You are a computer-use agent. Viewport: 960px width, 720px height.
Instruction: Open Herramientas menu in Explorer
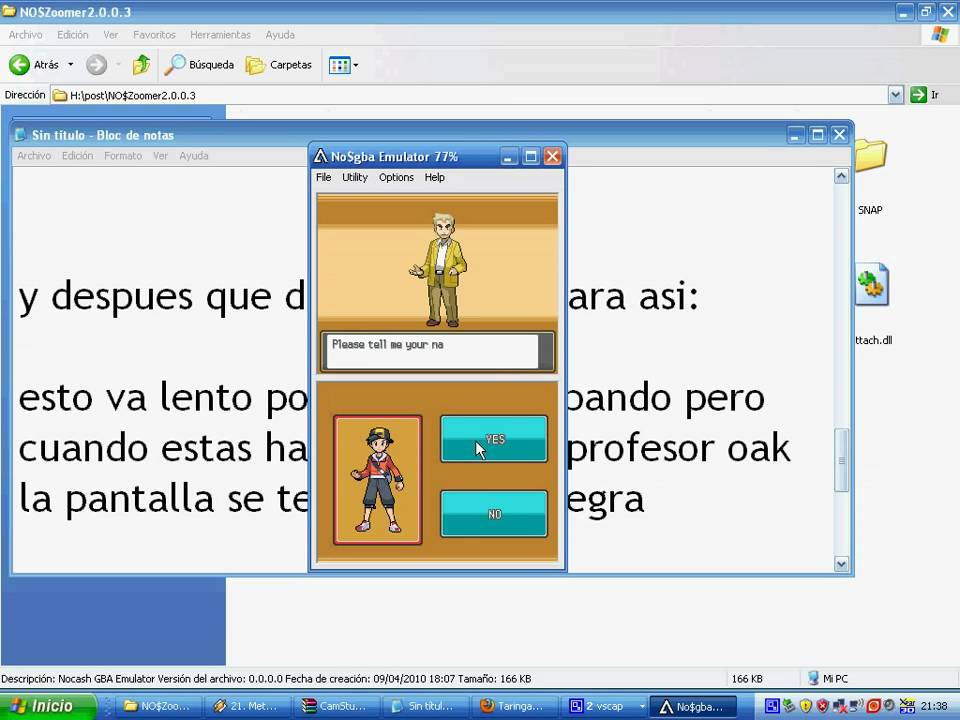(x=220, y=35)
